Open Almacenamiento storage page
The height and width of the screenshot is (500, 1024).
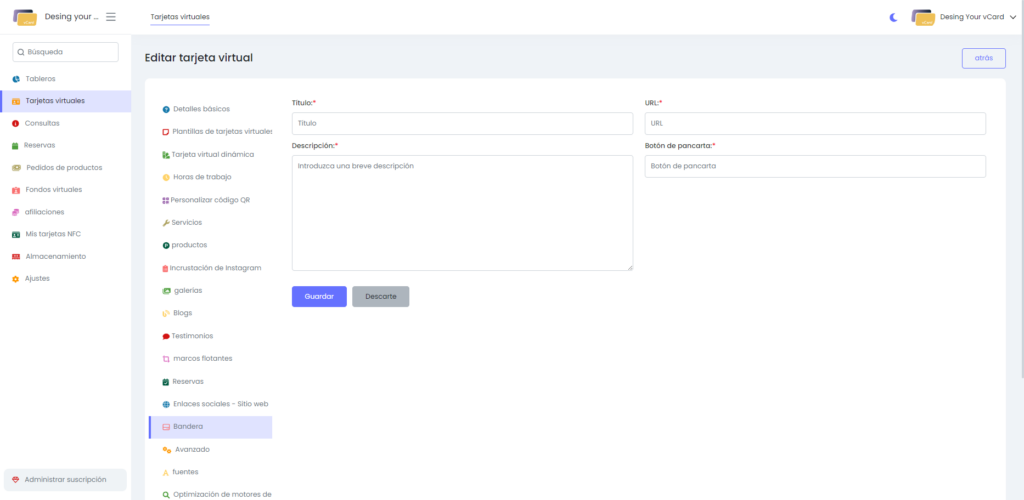click(55, 256)
